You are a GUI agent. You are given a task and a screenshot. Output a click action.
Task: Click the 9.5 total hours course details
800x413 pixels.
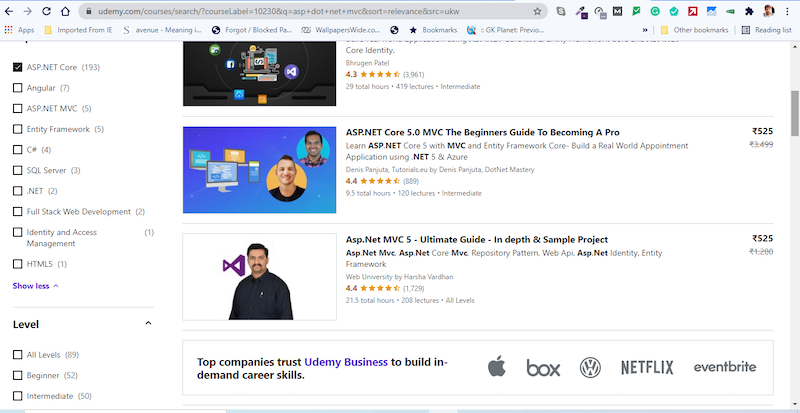tap(413, 193)
